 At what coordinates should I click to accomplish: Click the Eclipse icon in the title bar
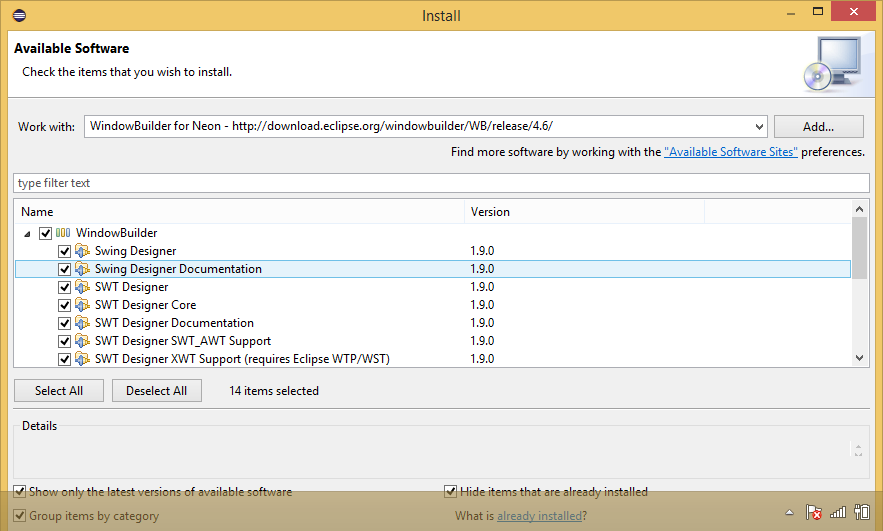click(x=20, y=15)
